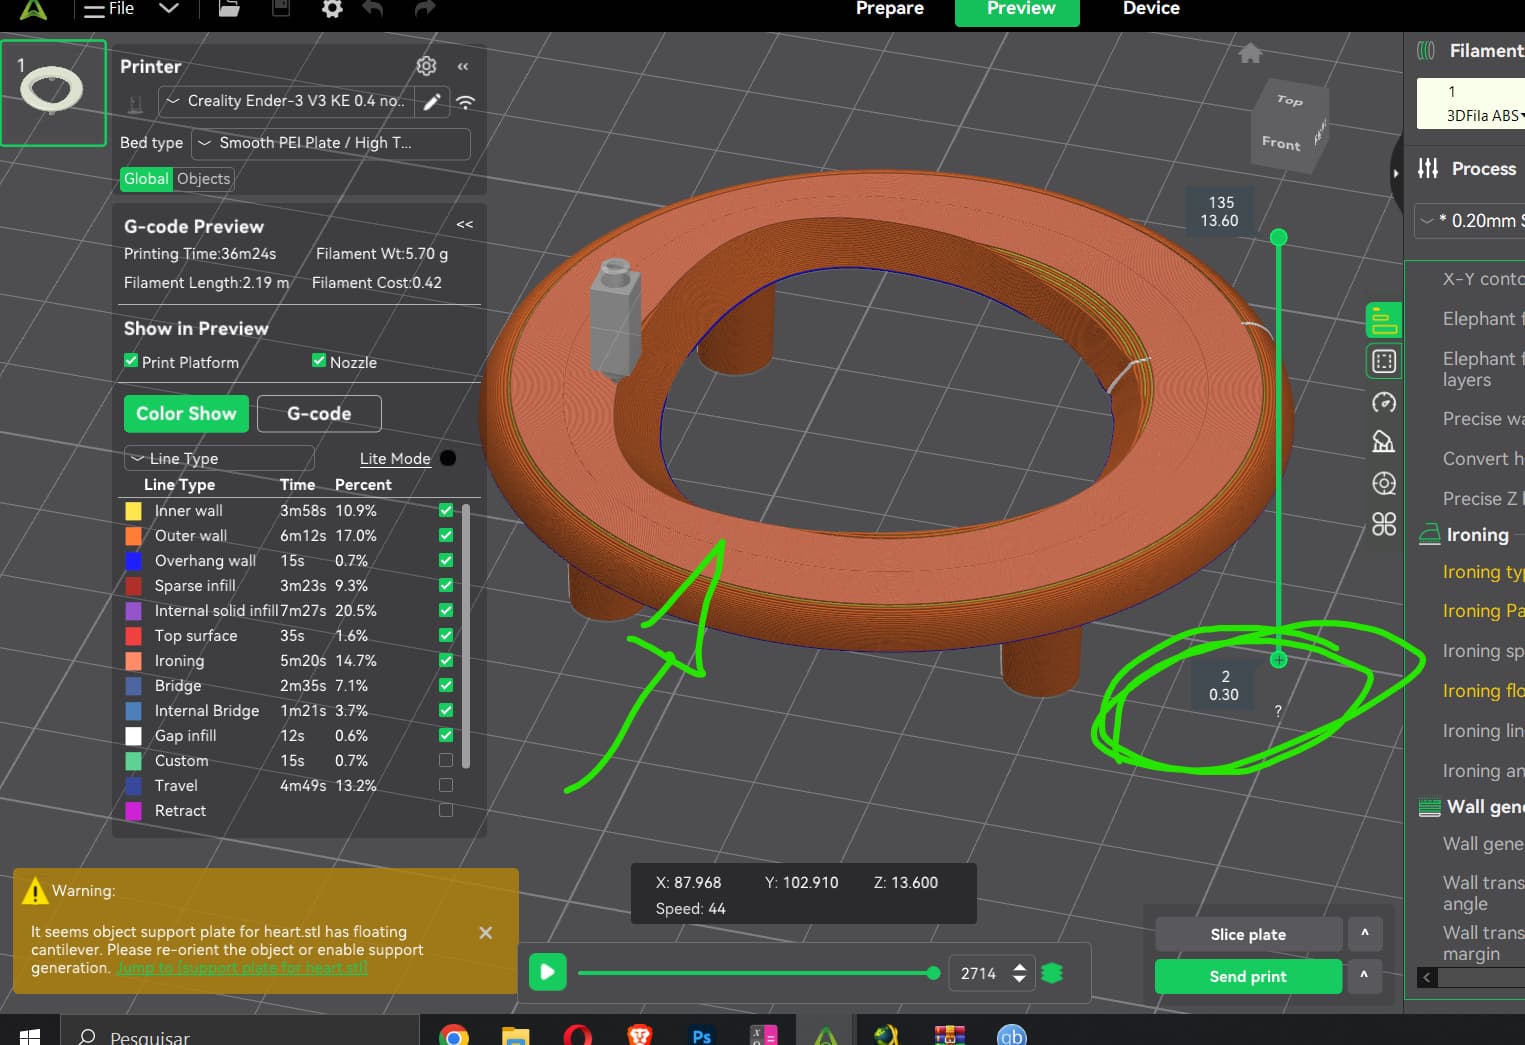Image resolution: width=1525 pixels, height=1045 pixels.
Task: Click the home view icon in viewport
Action: click(1249, 53)
